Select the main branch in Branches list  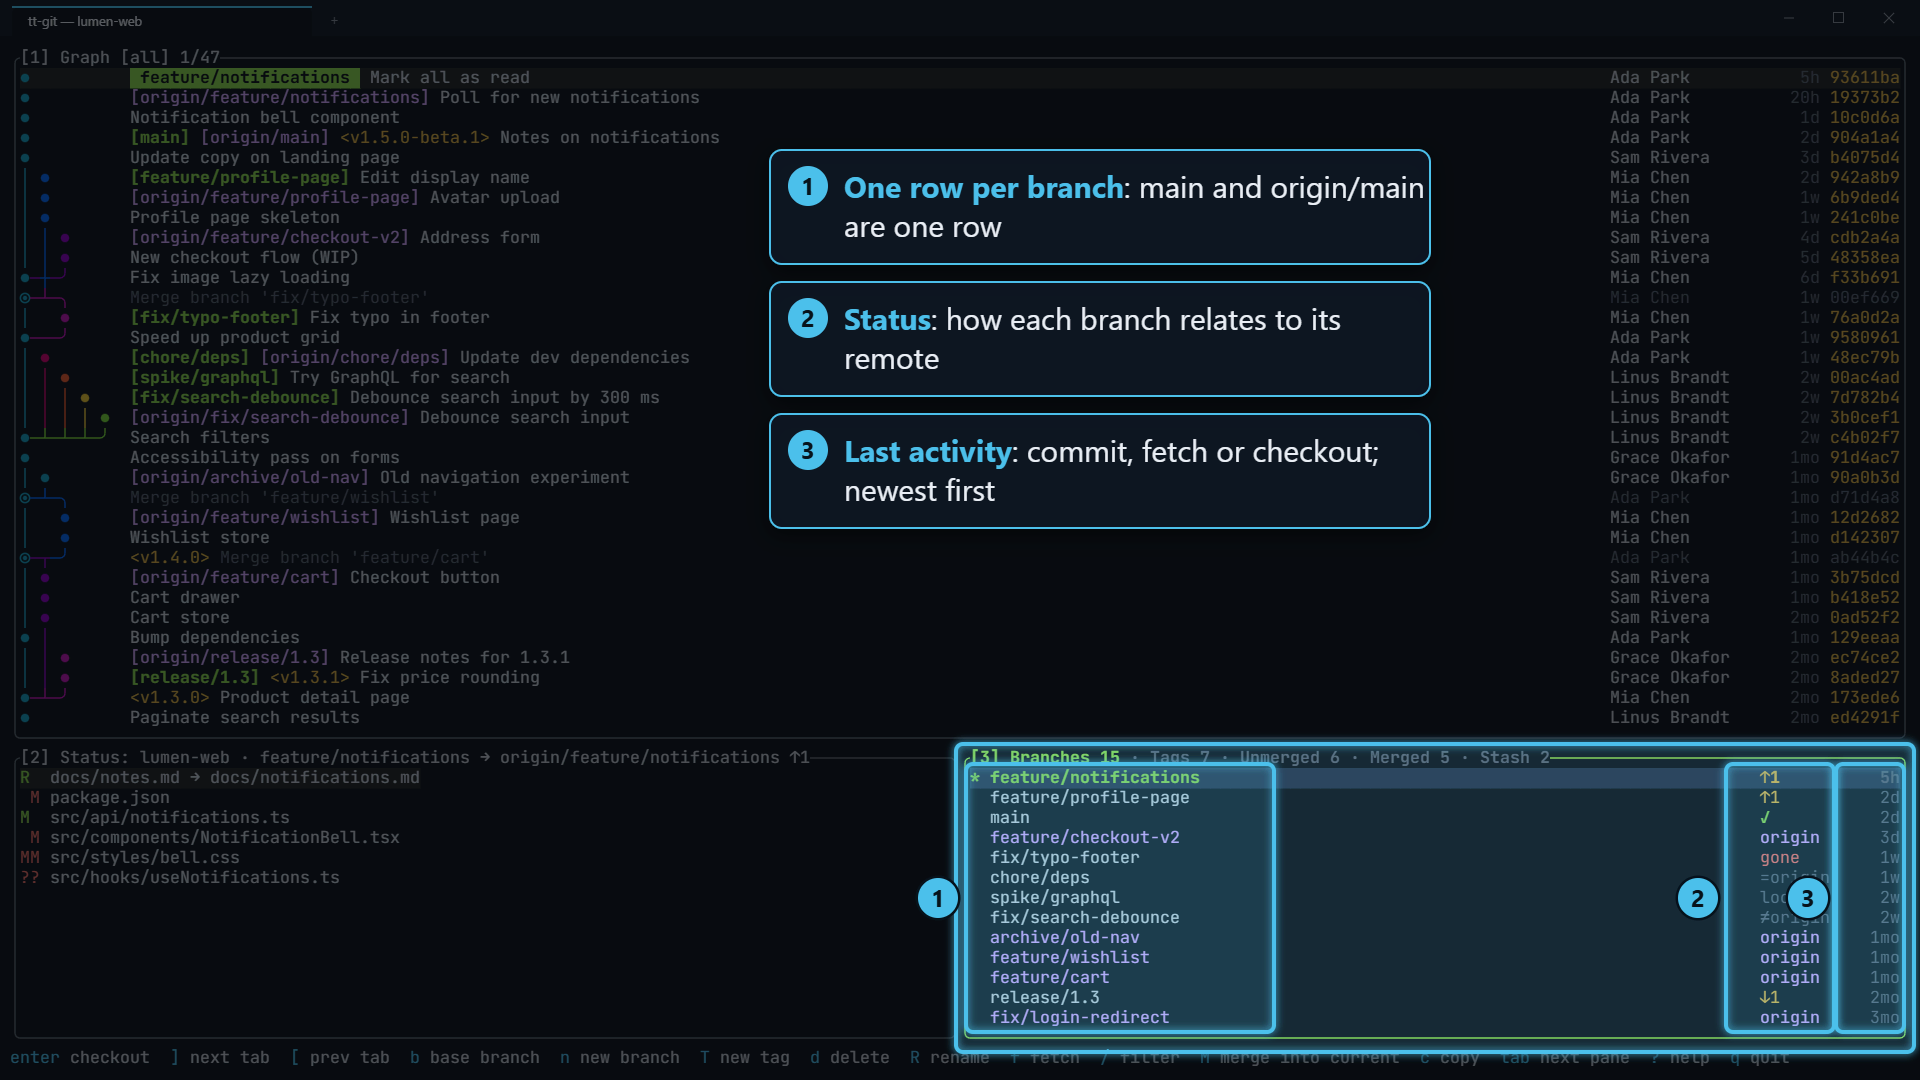[1435, 817]
